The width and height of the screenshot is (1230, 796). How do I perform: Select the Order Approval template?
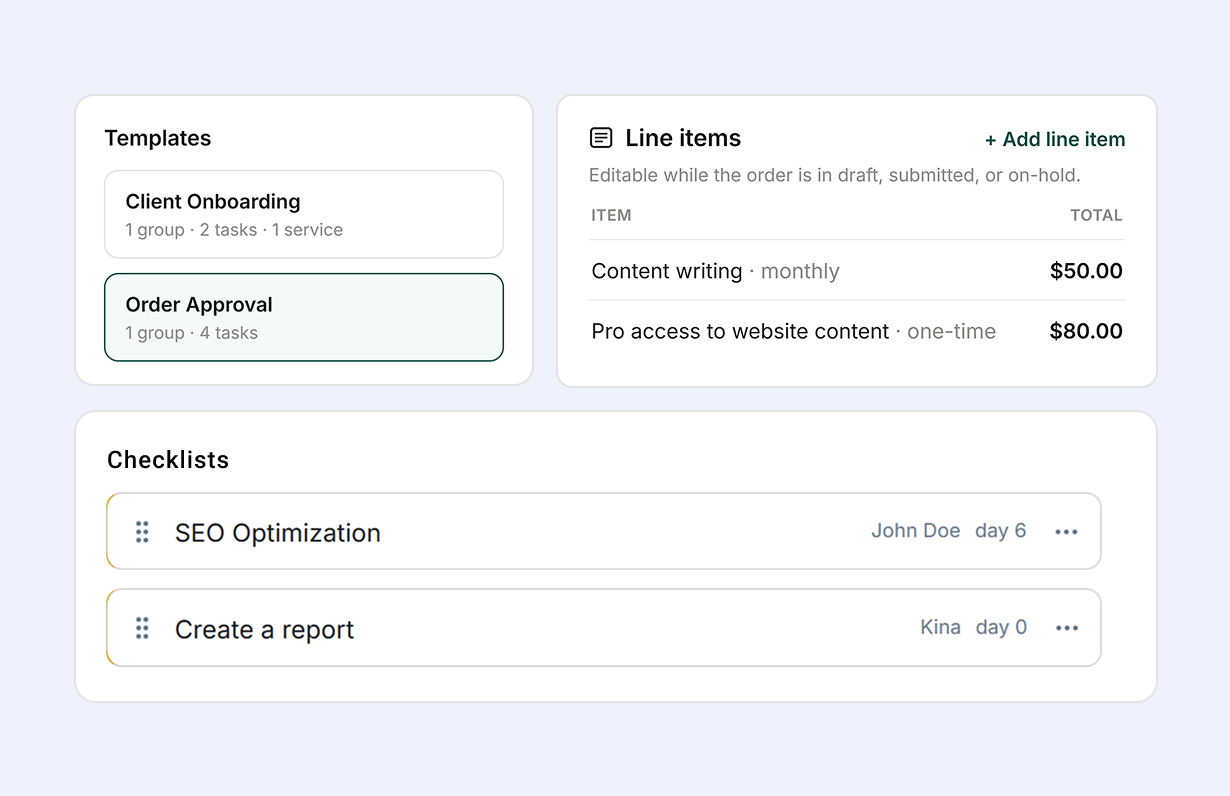304,317
